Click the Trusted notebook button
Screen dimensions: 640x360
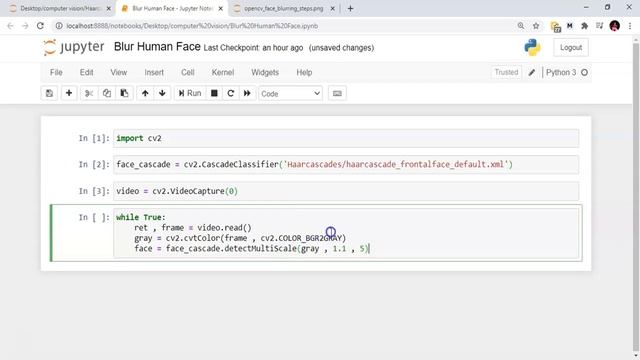click(x=506, y=72)
